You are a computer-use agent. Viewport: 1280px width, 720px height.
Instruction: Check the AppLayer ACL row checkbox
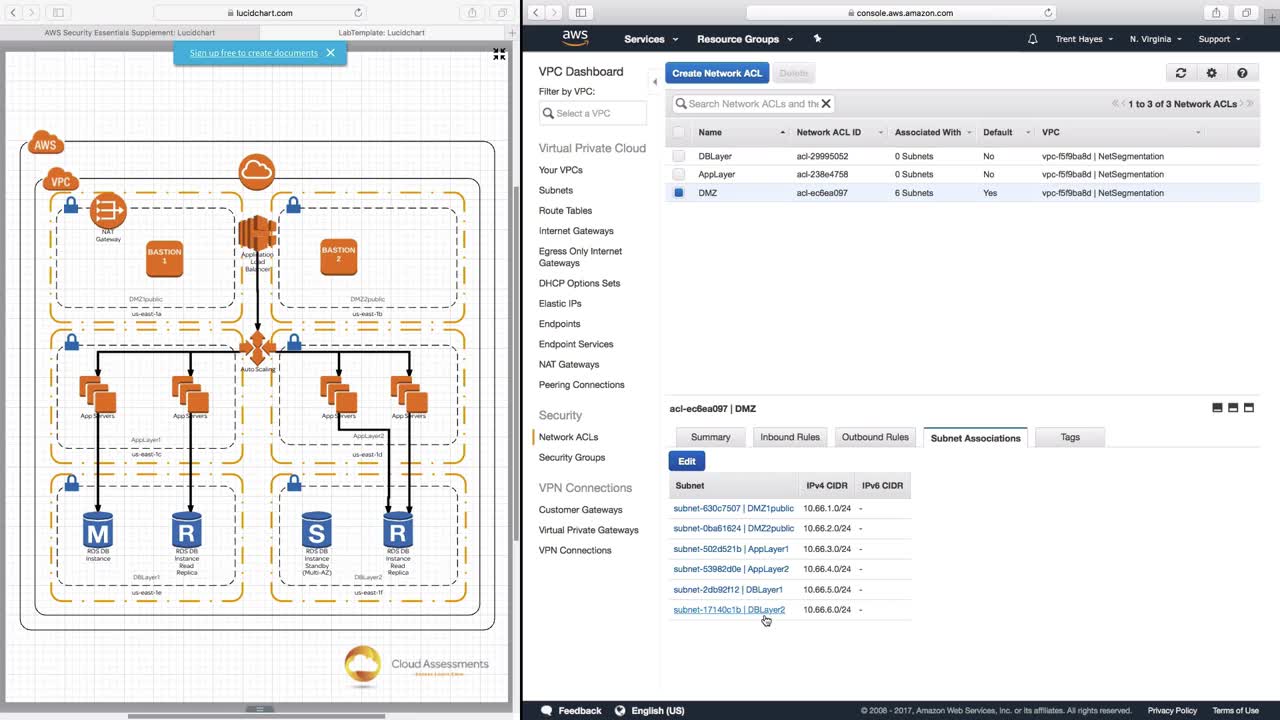679,174
